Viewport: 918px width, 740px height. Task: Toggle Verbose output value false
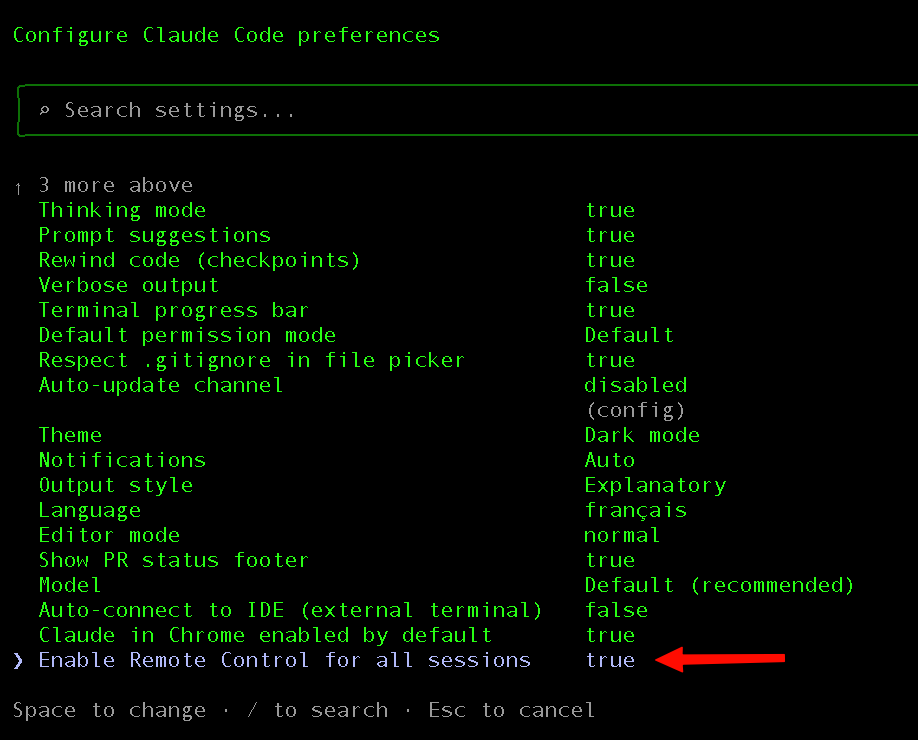[x=616, y=285]
